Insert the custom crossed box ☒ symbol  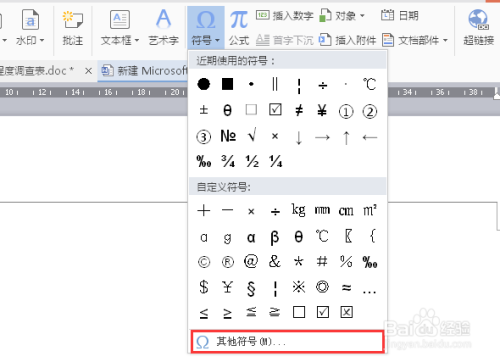pos(347,312)
